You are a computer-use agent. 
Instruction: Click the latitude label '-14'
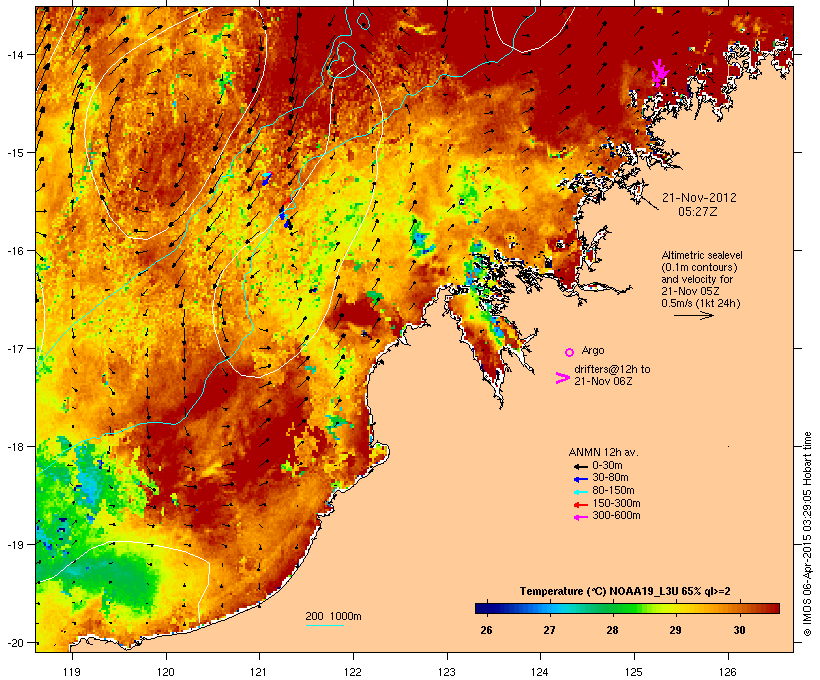[15, 54]
